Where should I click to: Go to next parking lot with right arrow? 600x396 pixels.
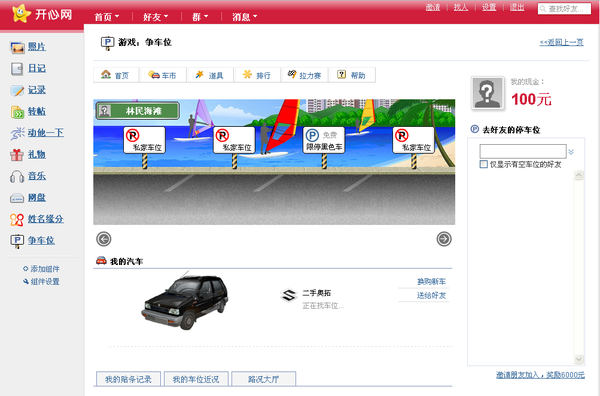444,239
